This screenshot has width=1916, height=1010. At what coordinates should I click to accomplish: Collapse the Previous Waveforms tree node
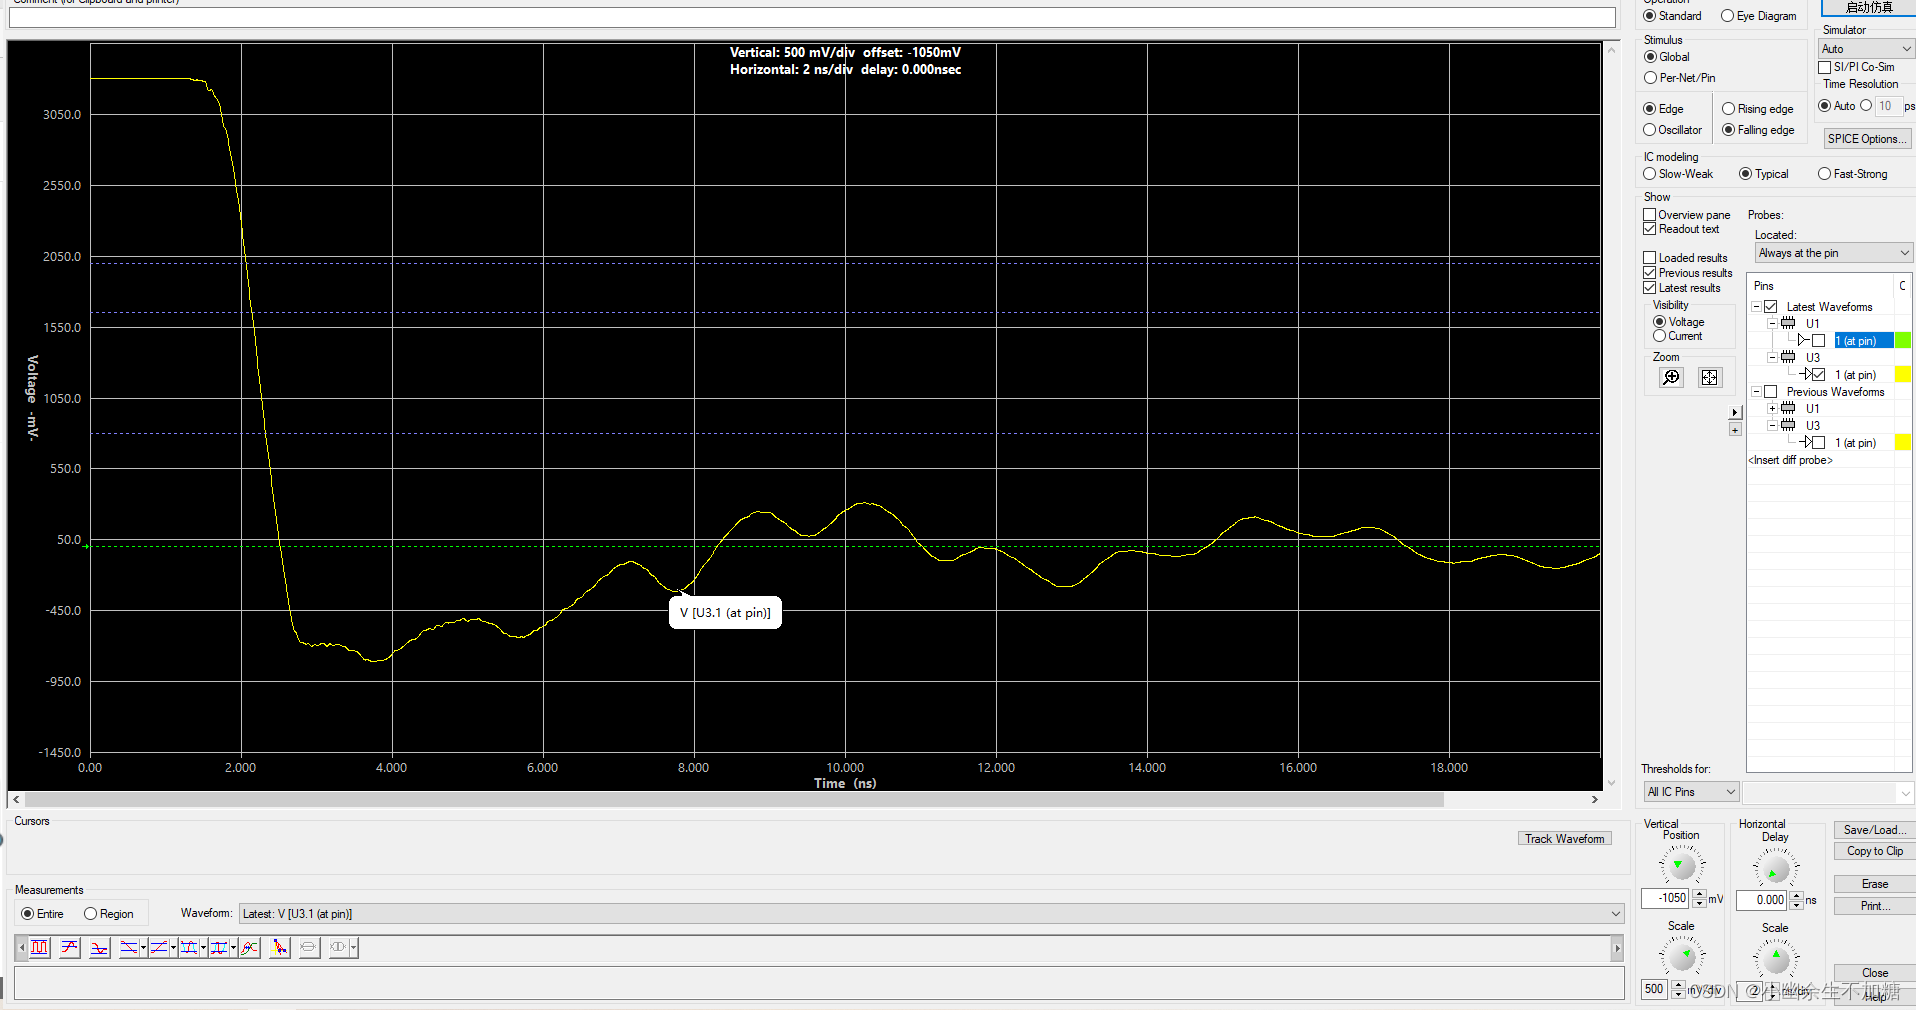1756,392
